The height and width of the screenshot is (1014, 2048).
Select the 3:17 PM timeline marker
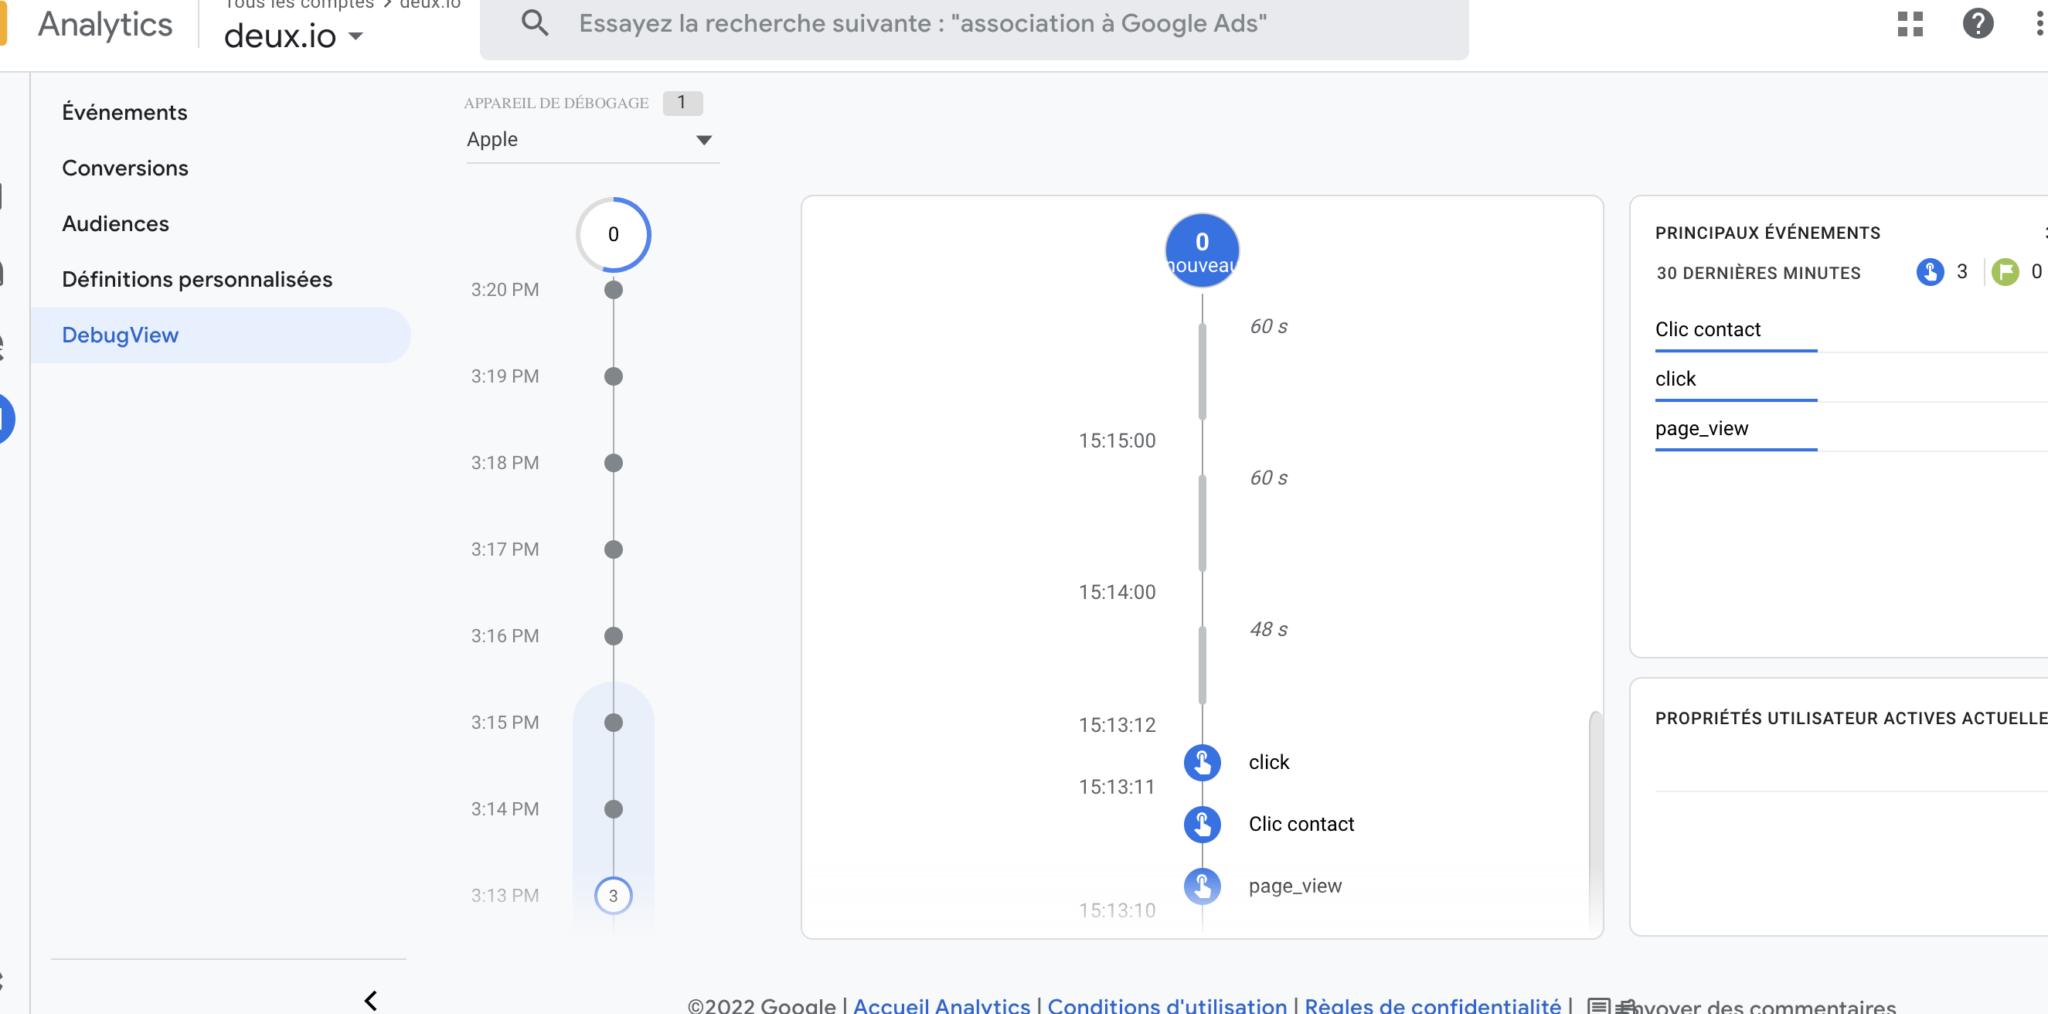pyautogui.click(x=614, y=549)
